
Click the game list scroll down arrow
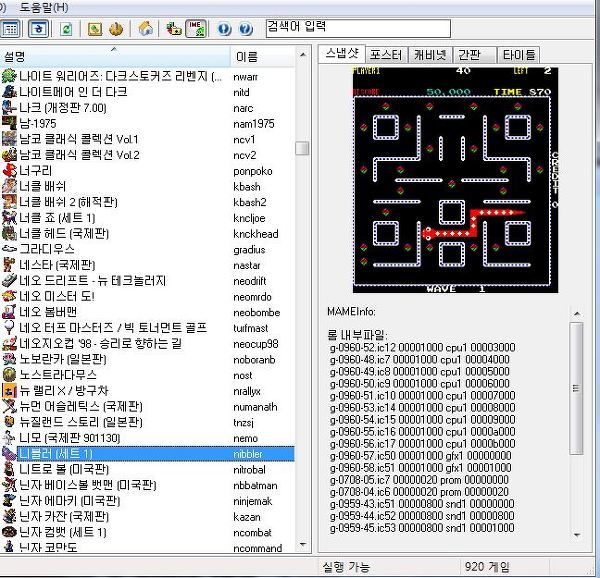[x=303, y=544]
